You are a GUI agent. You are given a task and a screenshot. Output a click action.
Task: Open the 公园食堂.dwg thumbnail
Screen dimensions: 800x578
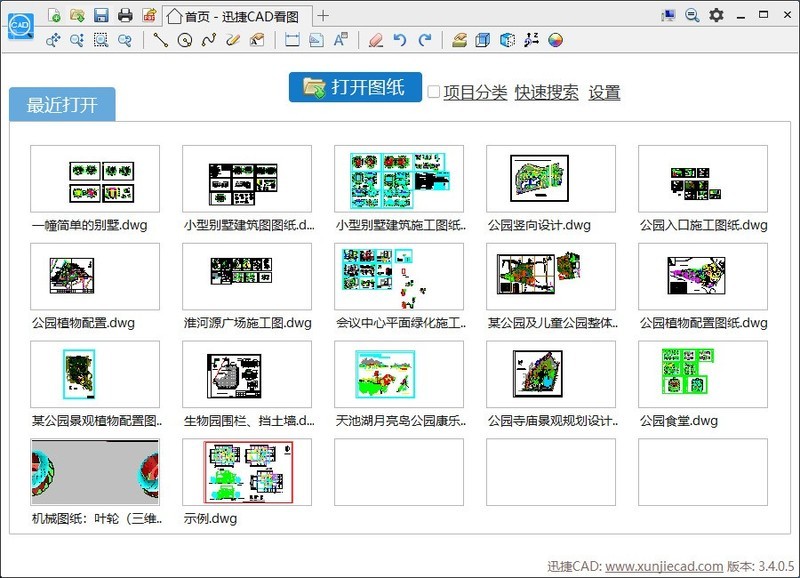(703, 374)
